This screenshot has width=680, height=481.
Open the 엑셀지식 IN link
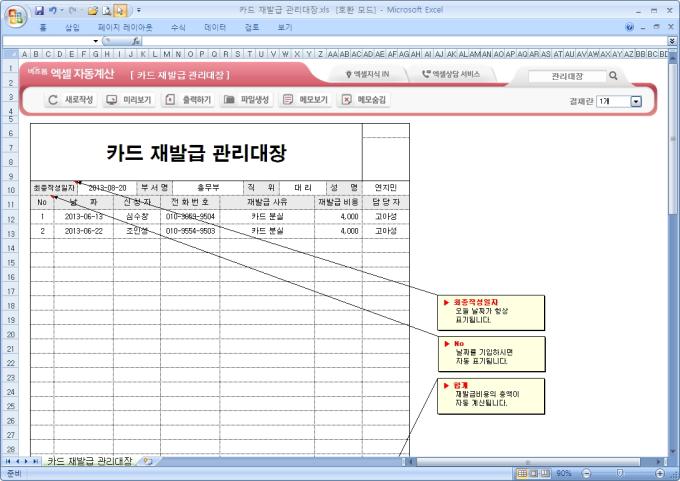pos(367,74)
